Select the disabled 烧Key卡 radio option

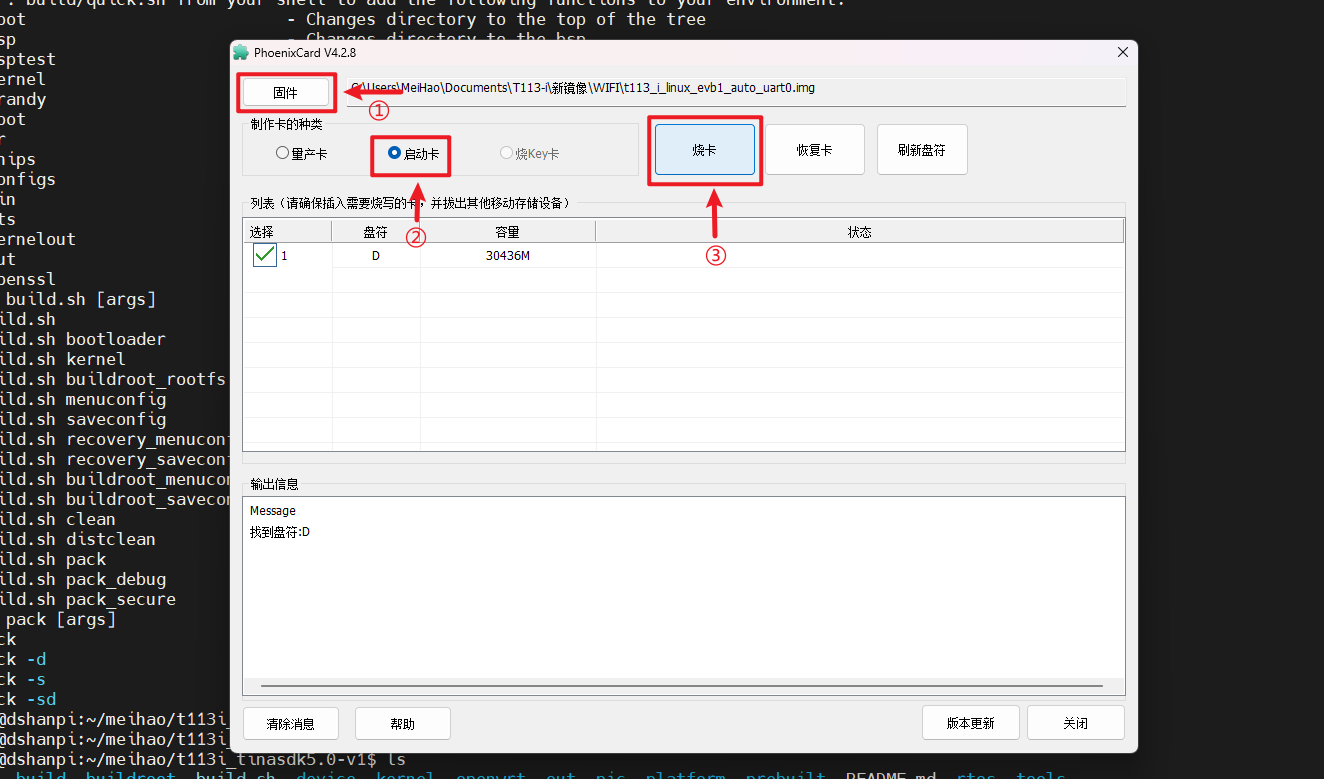(x=529, y=154)
